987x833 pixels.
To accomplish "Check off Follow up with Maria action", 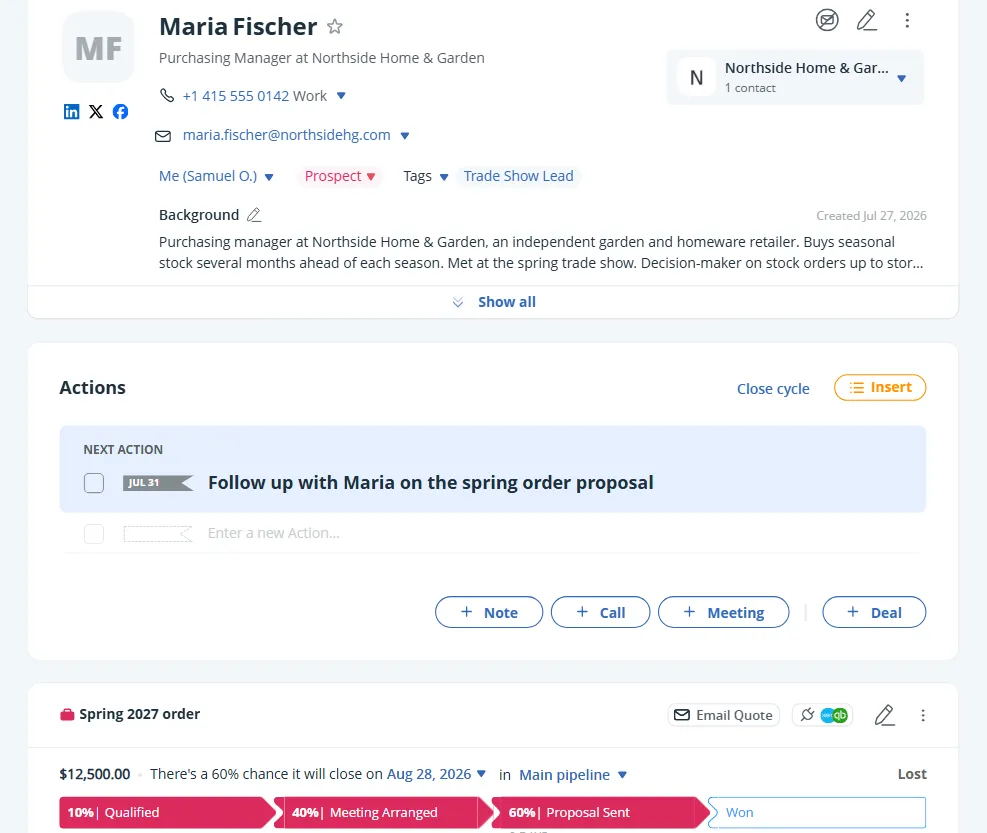I will [94, 483].
